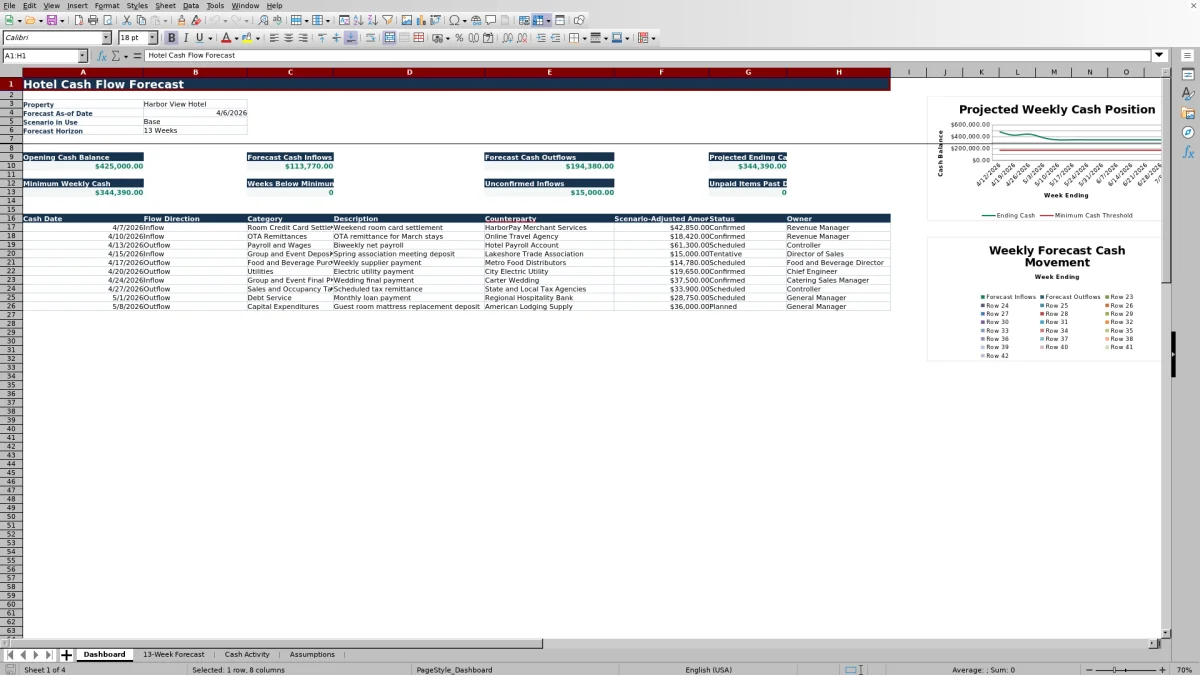Toggle Underline formatting

point(199,38)
